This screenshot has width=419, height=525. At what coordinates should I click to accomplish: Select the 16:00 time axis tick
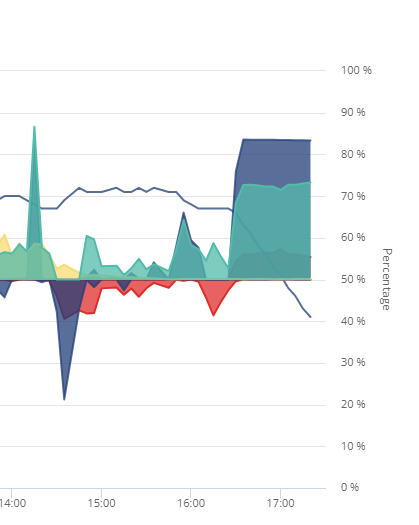coord(191,503)
